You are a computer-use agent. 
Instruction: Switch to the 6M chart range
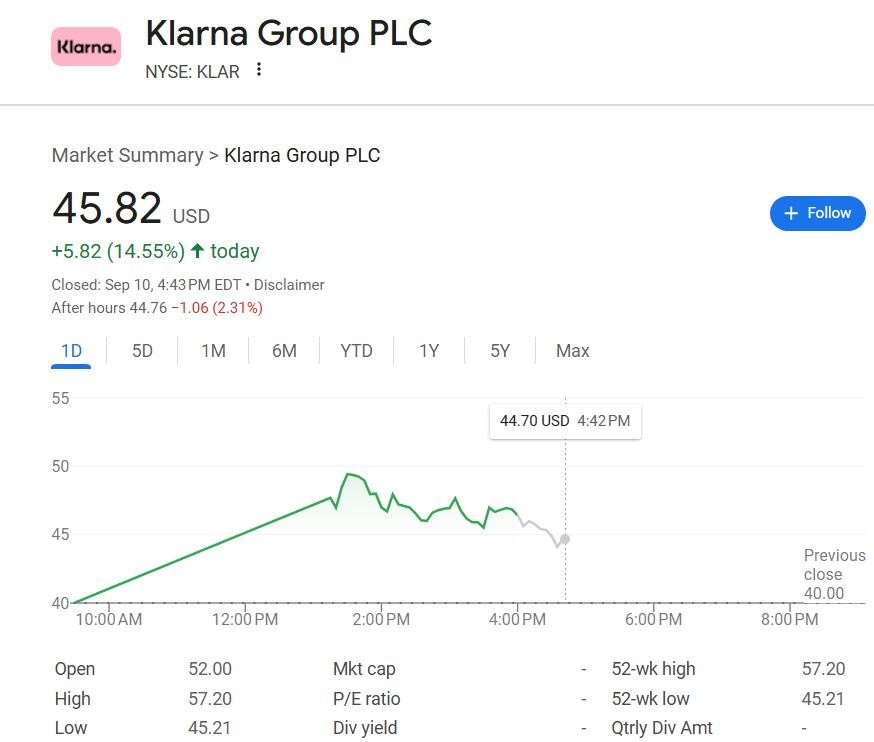tap(284, 351)
